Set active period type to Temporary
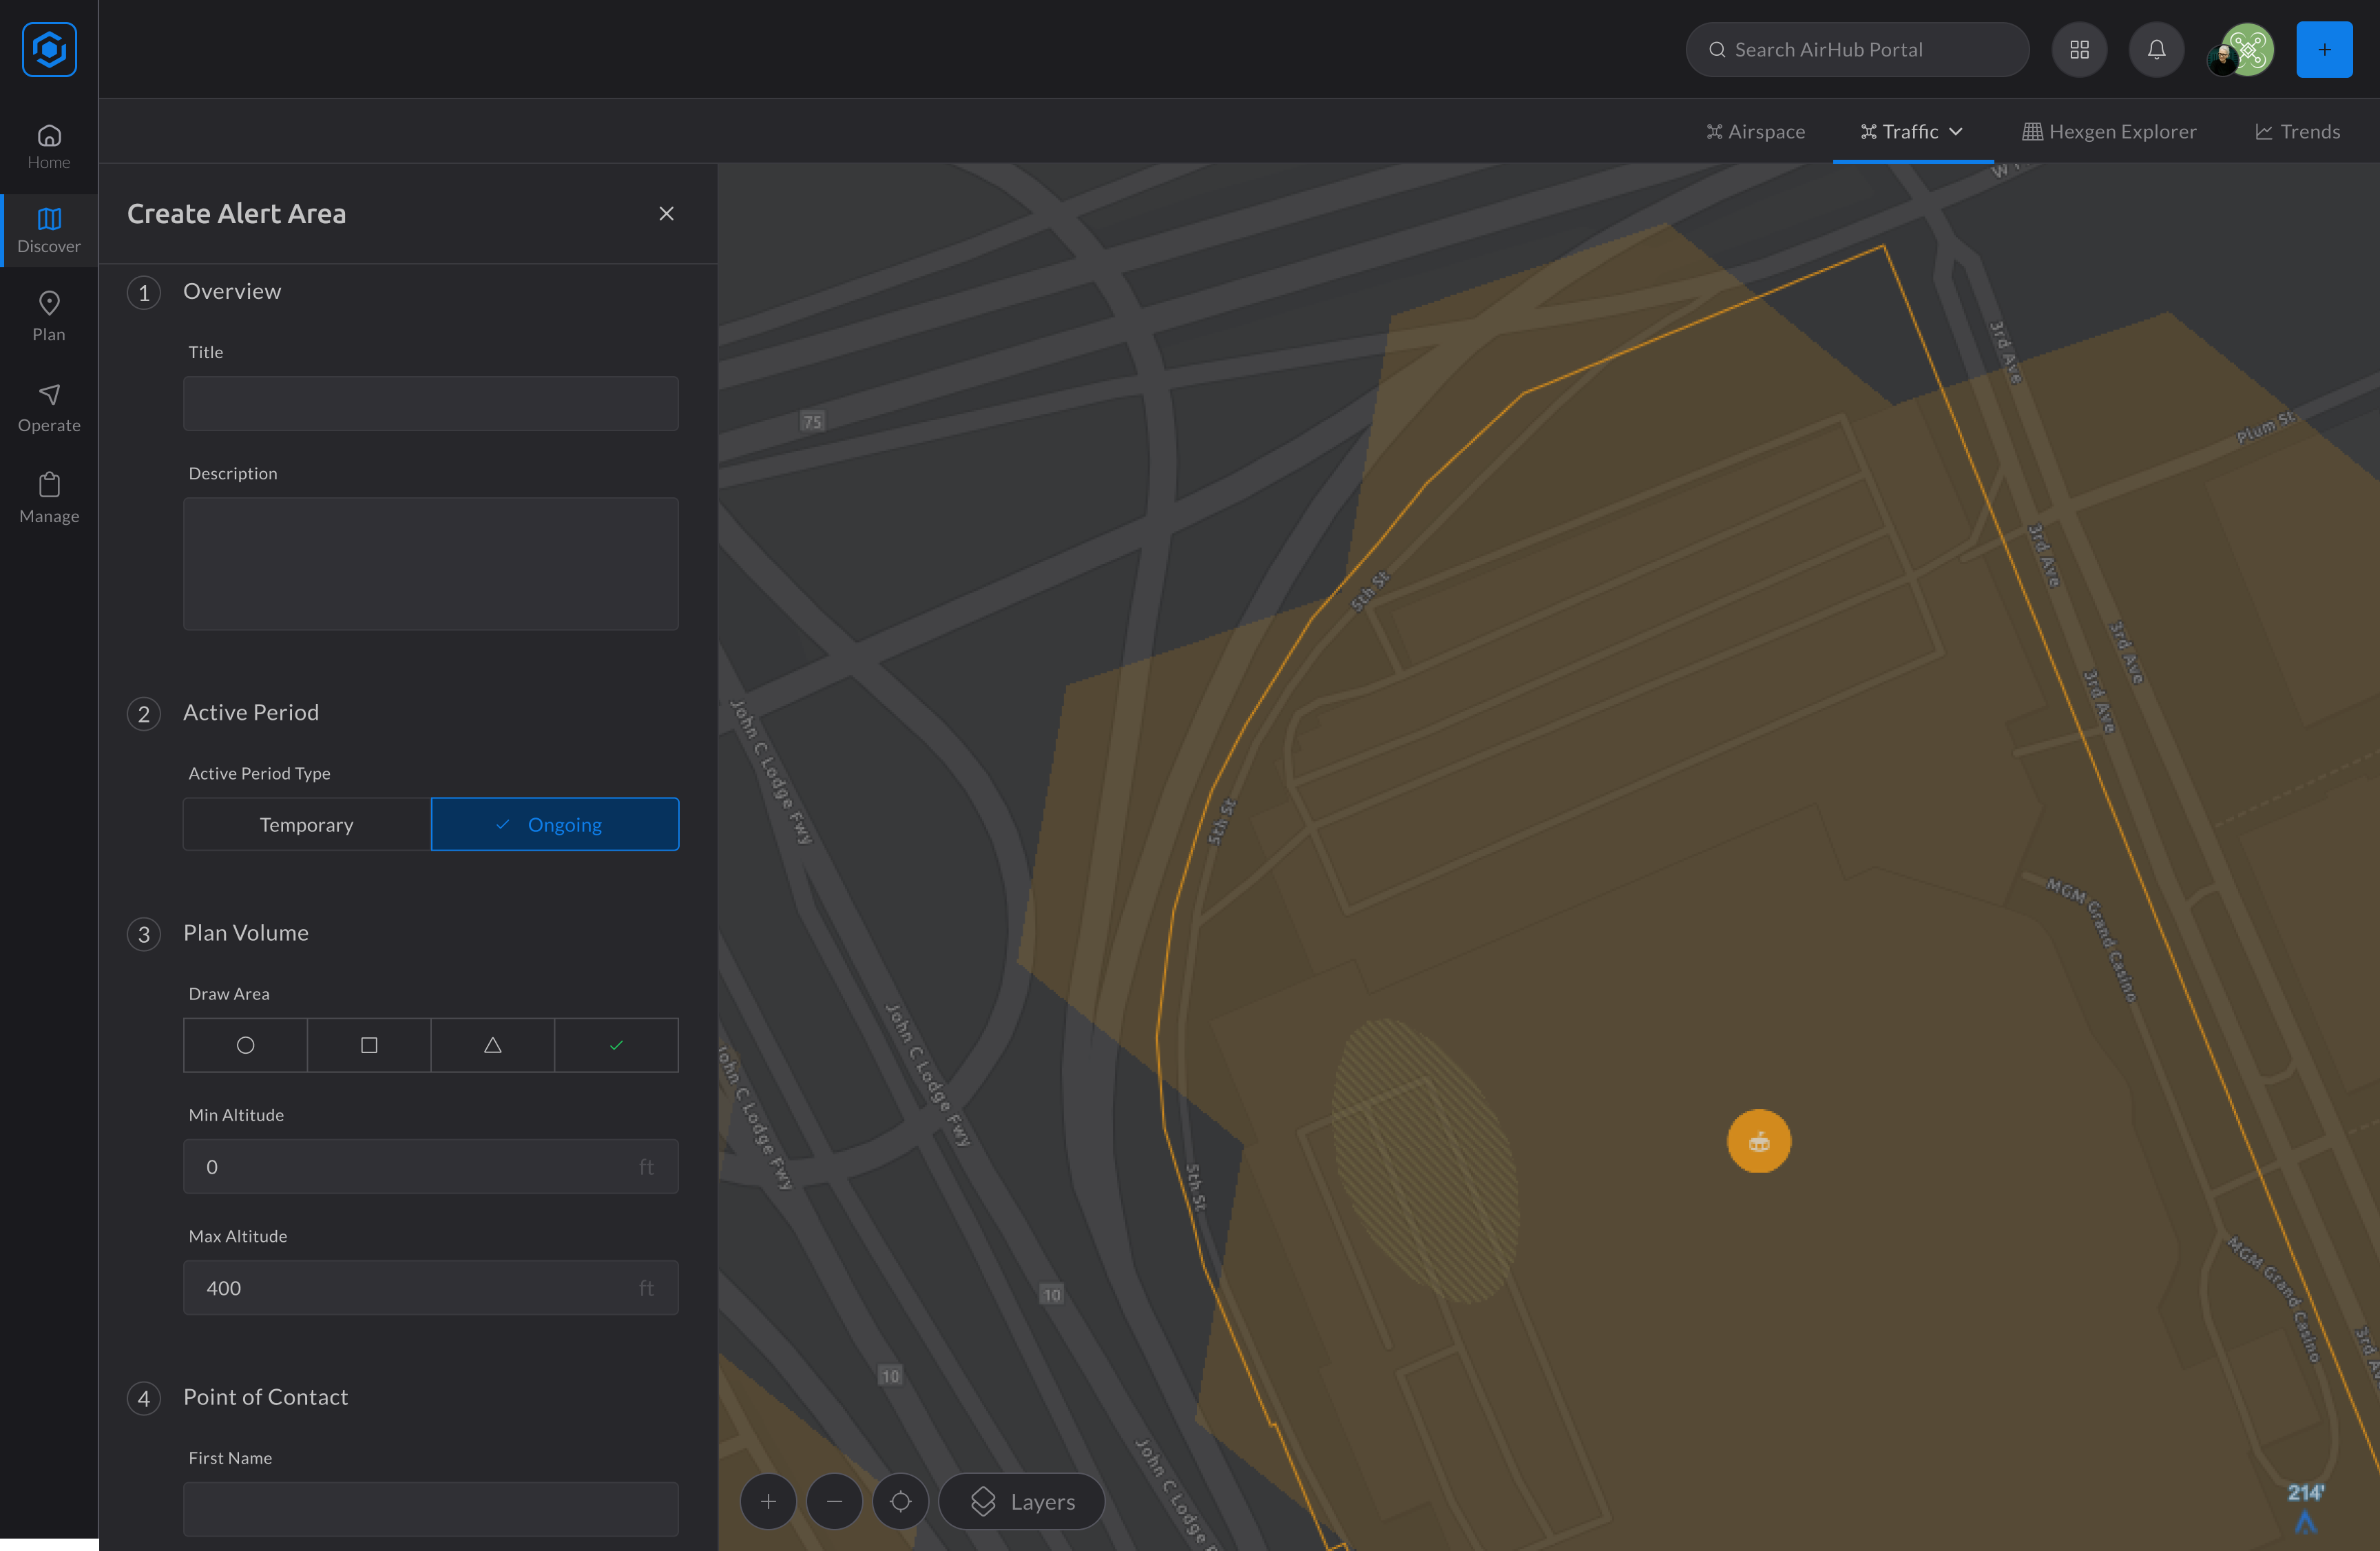The width and height of the screenshot is (2380, 1551). pos(306,824)
